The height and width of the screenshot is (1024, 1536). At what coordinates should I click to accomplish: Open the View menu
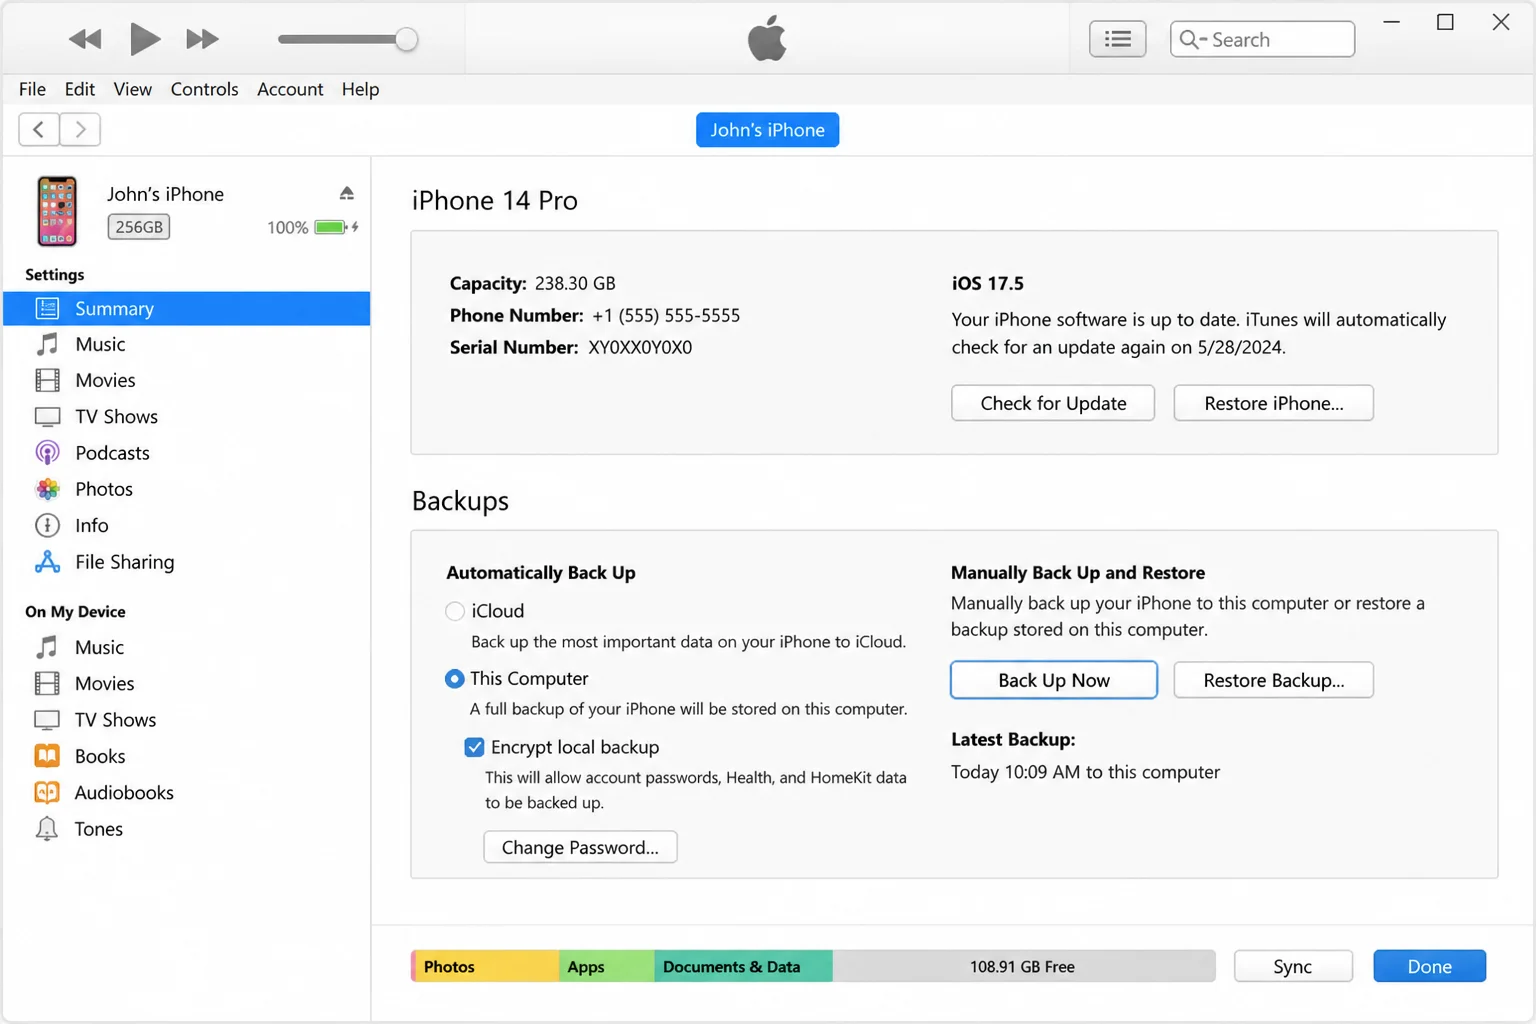point(132,89)
